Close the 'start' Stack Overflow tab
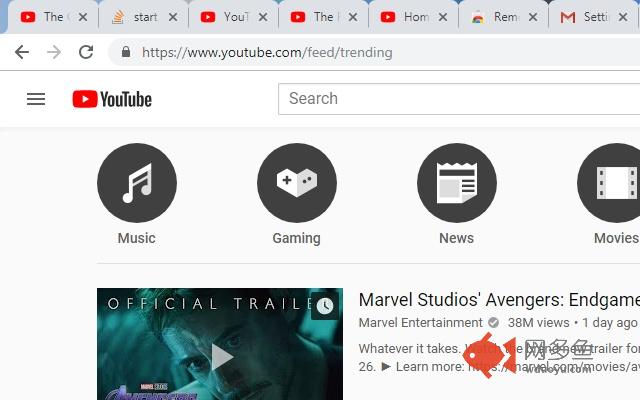This screenshot has width=640, height=400. click(173, 17)
